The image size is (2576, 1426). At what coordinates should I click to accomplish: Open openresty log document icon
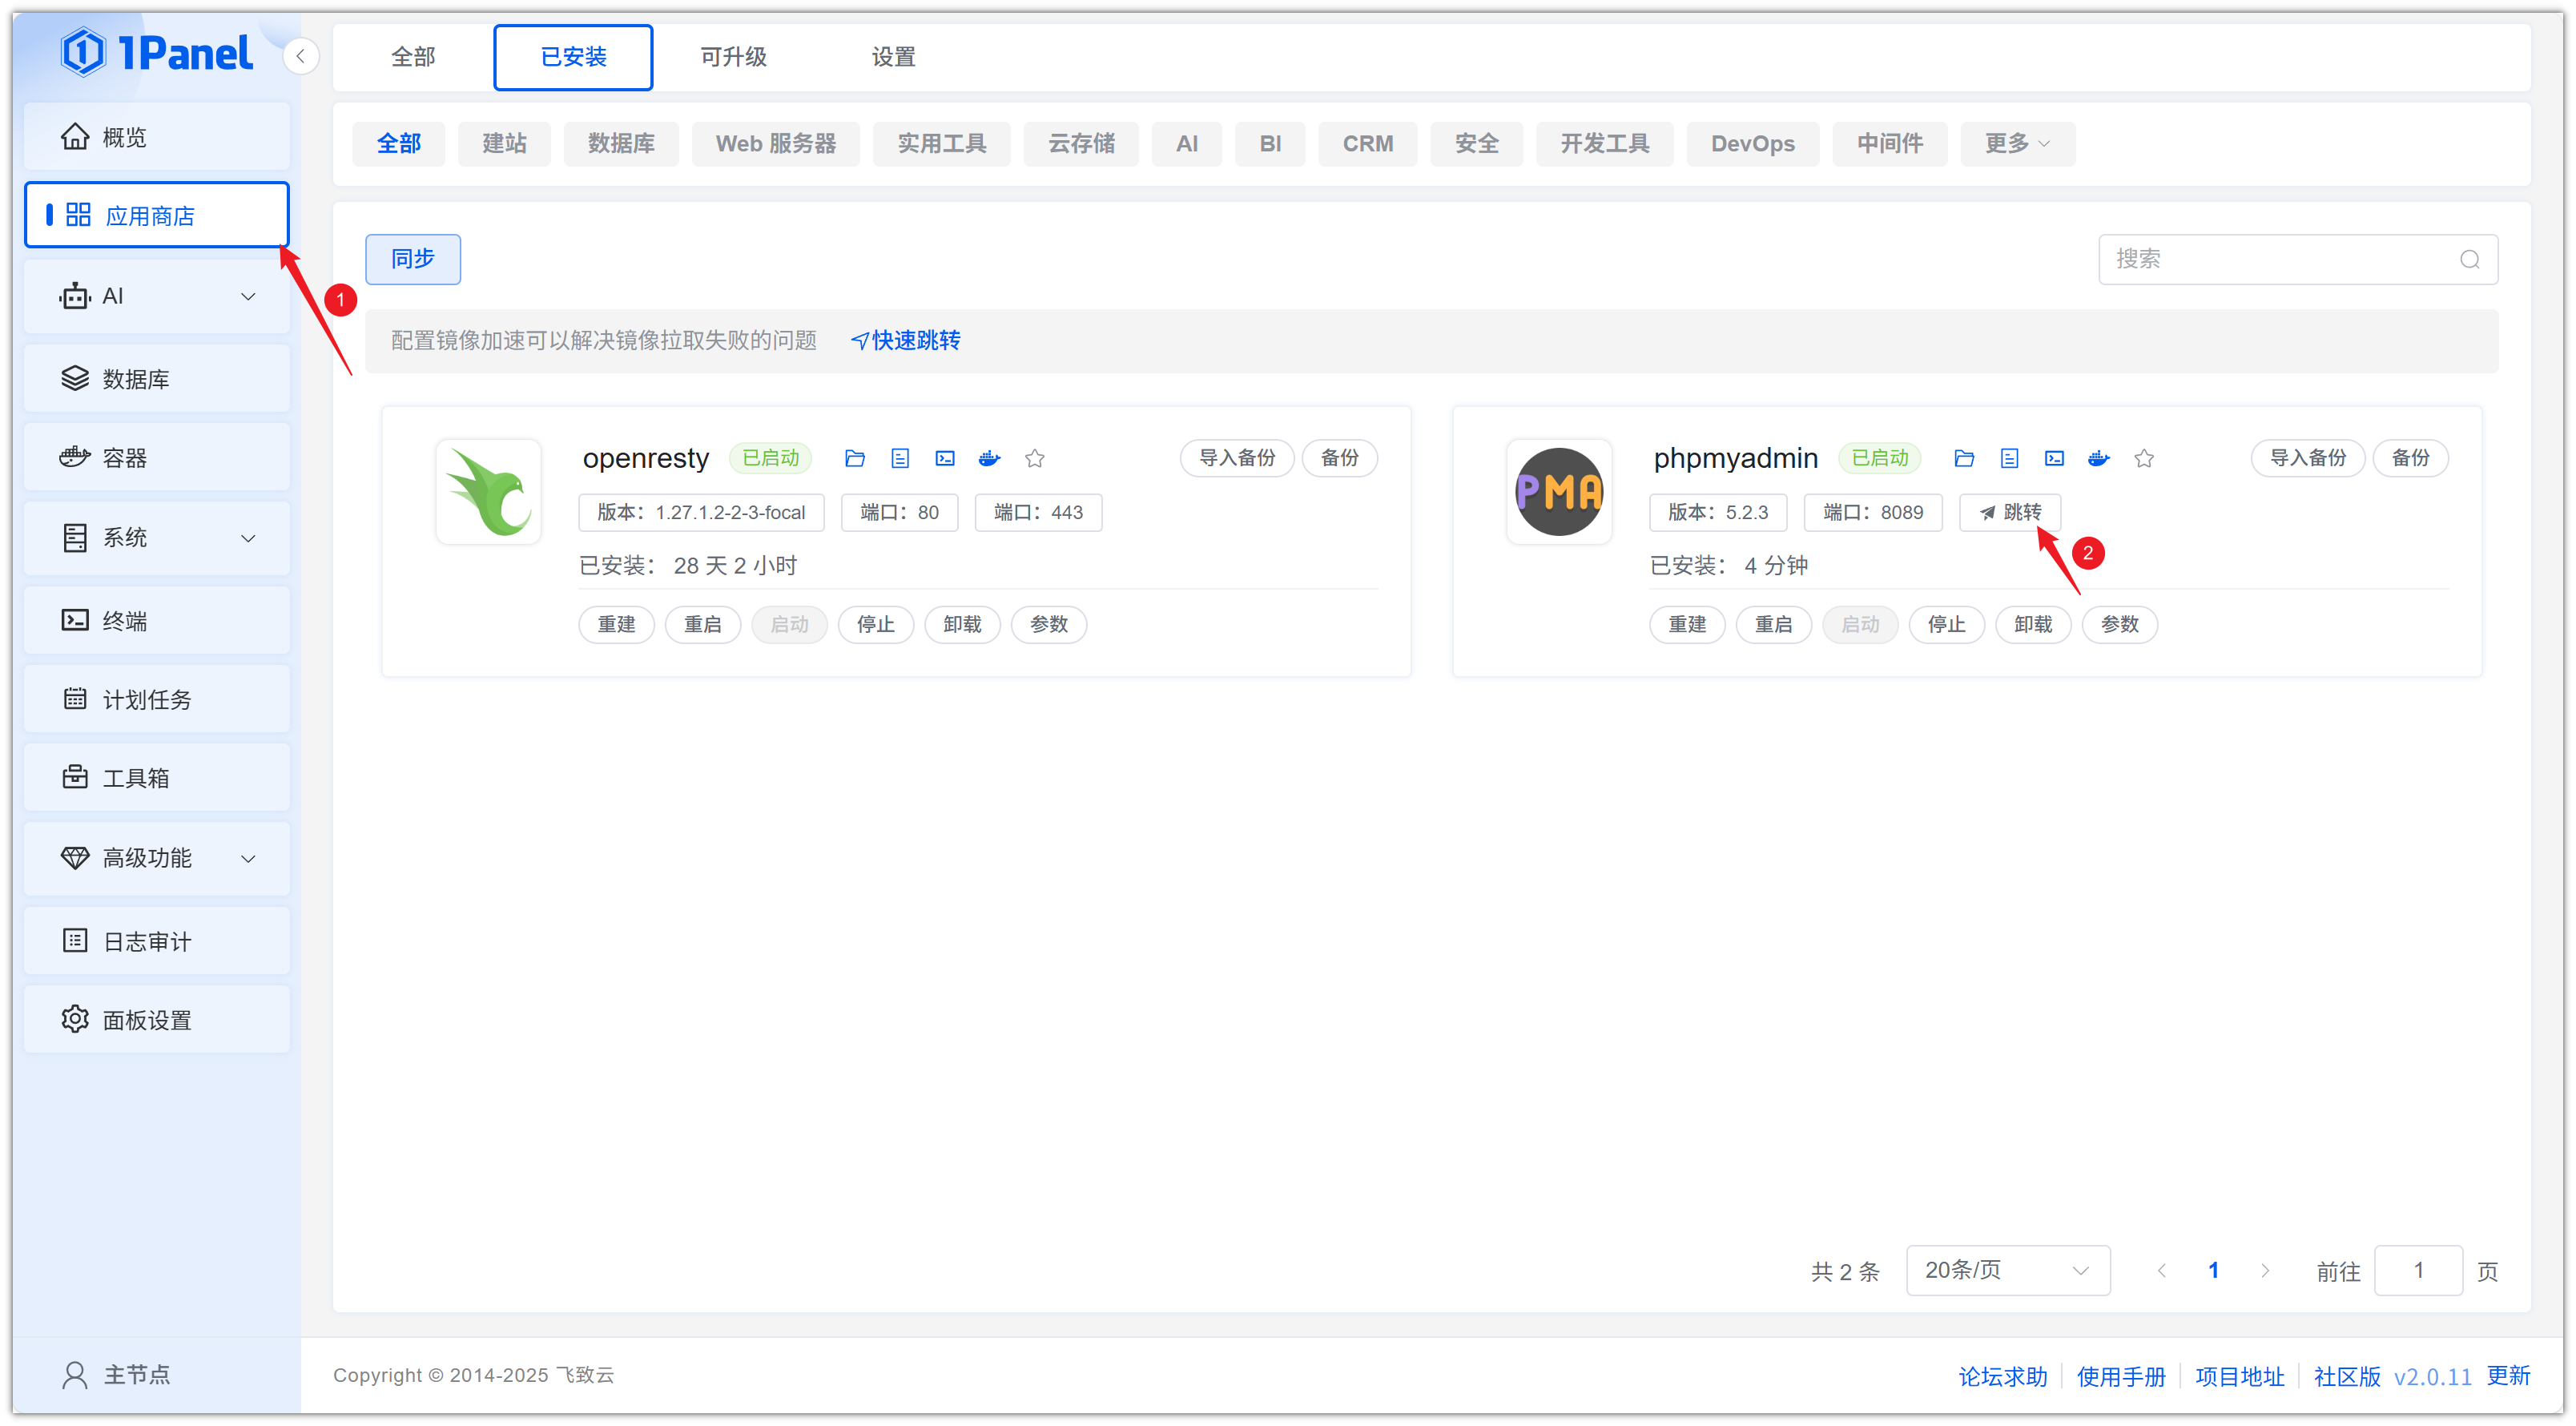pyautogui.click(x=899, y=458)
